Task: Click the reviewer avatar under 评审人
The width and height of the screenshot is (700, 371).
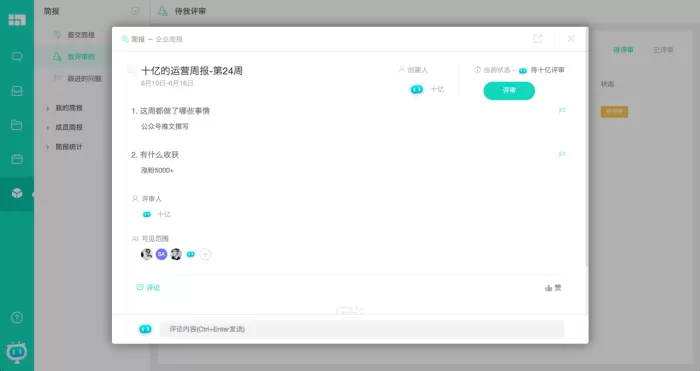Action: 146,214
